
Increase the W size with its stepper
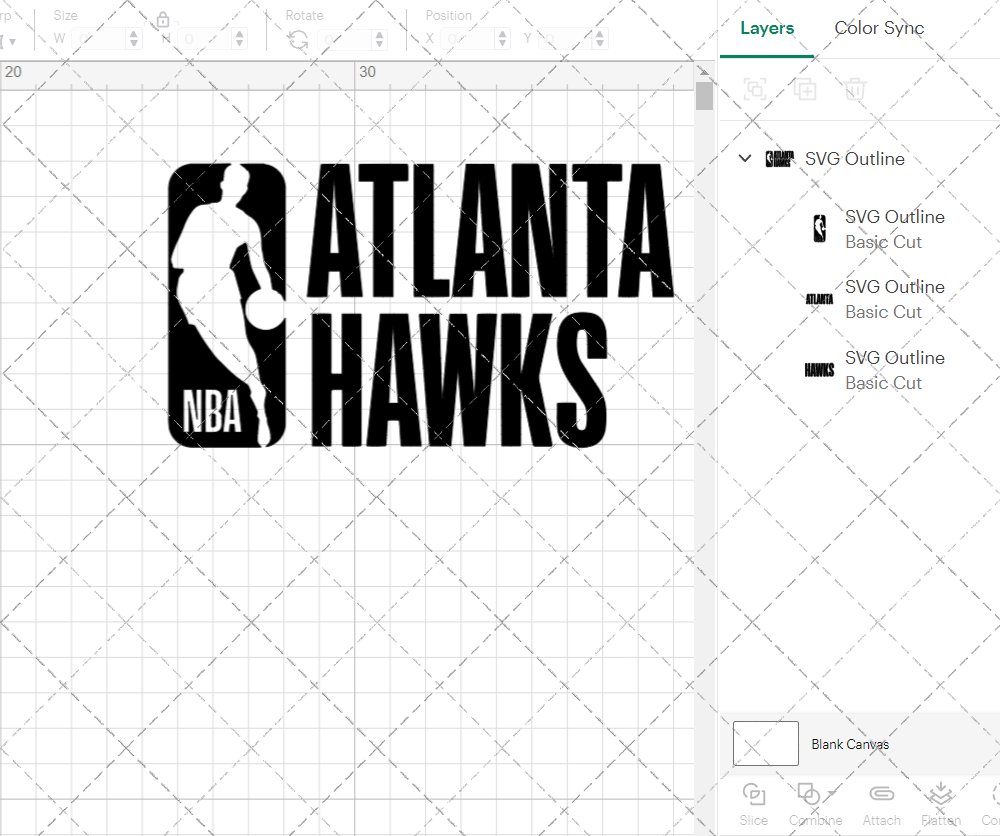(x=136, y=33)
